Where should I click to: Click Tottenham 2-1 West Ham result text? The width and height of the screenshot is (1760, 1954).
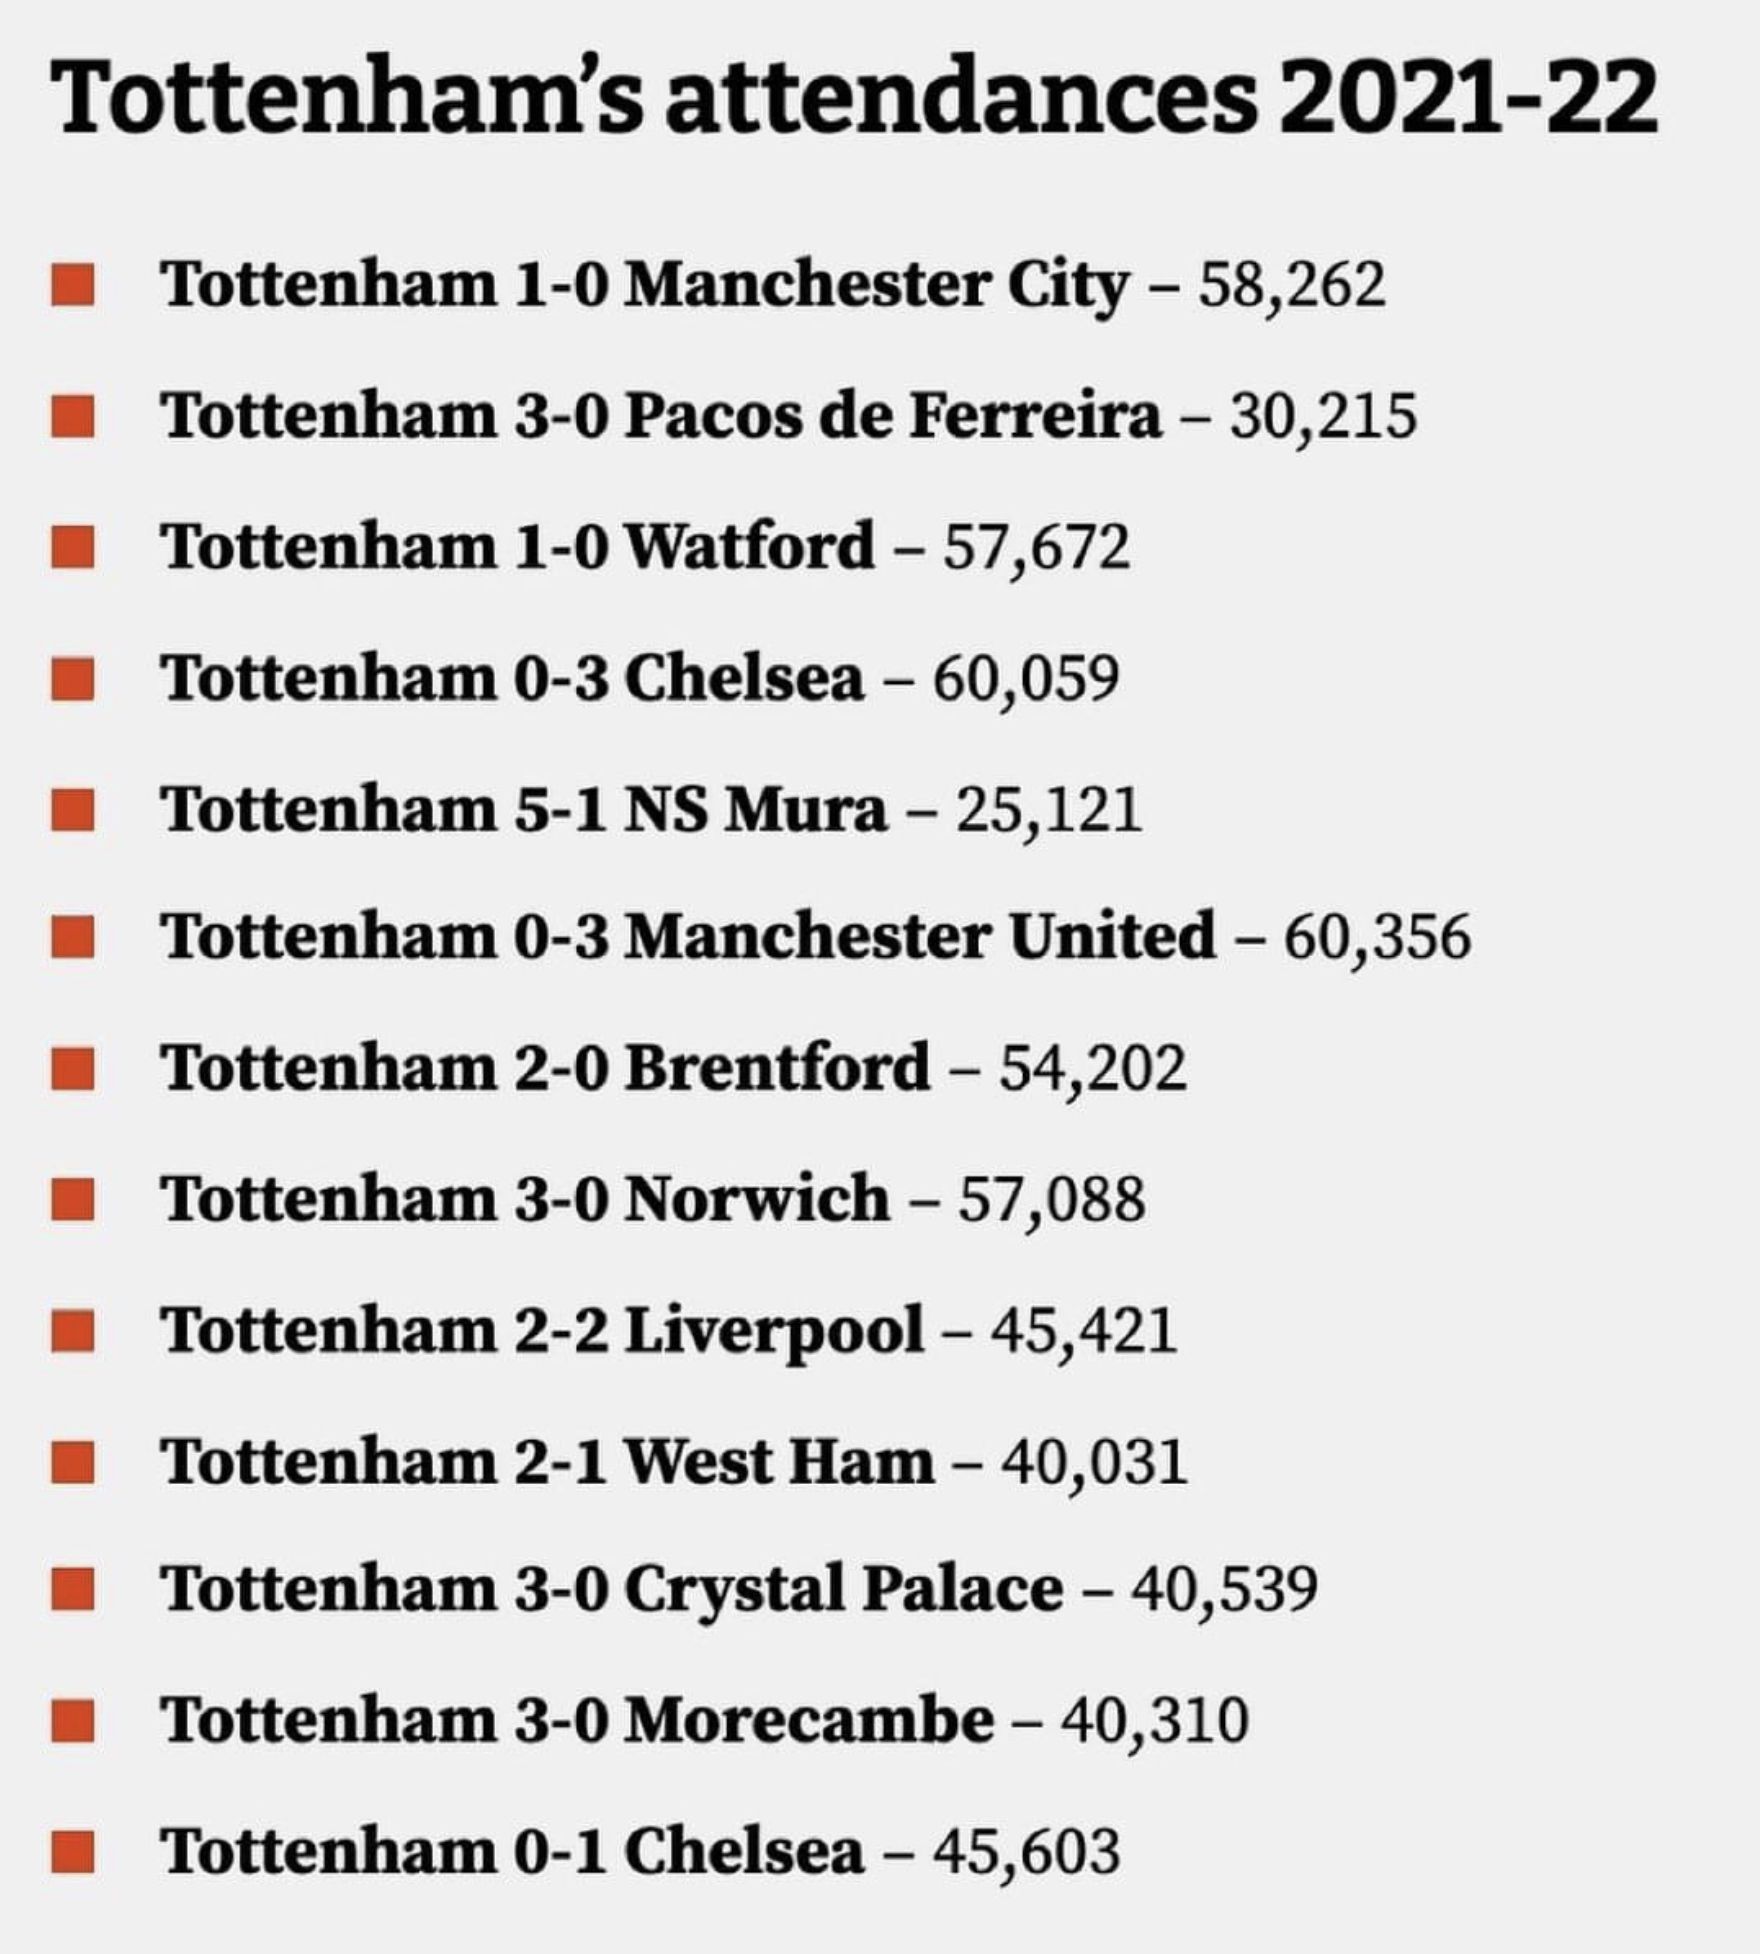547,1461
